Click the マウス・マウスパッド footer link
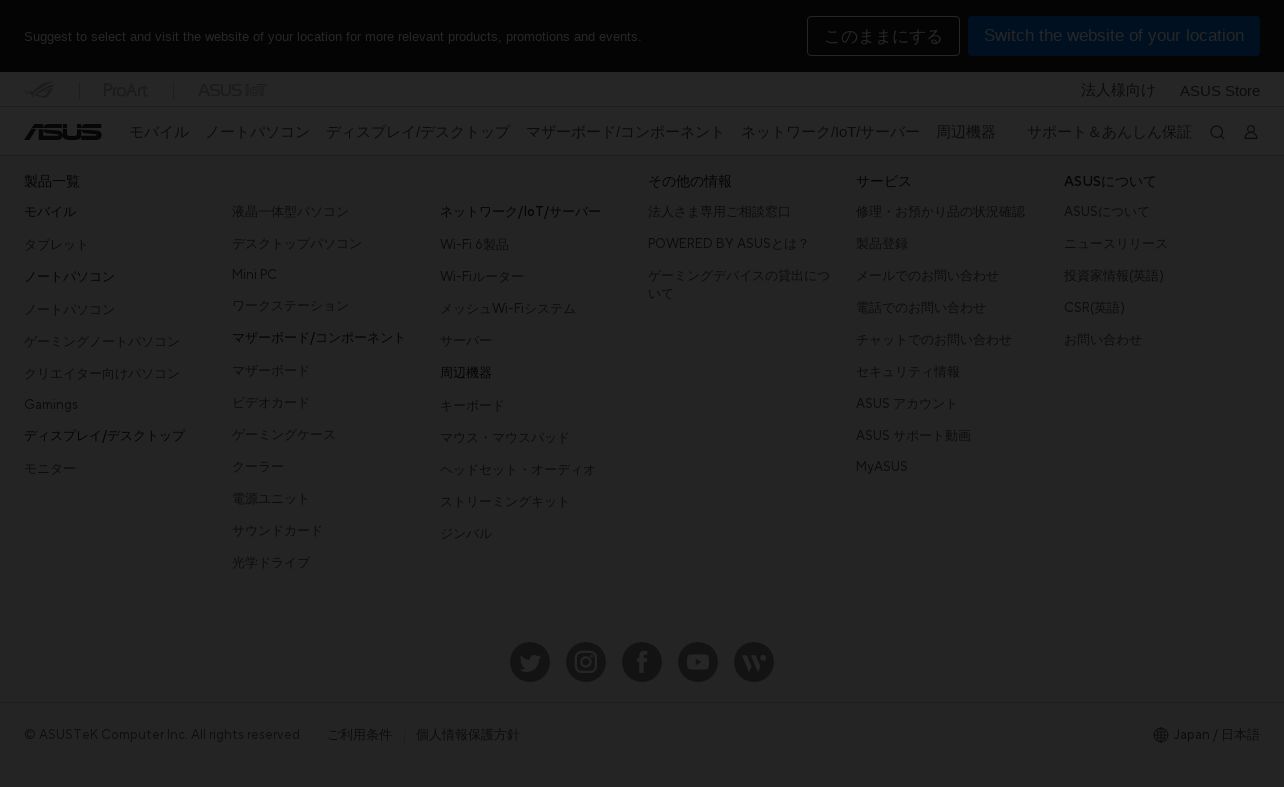 coord(505,438)
